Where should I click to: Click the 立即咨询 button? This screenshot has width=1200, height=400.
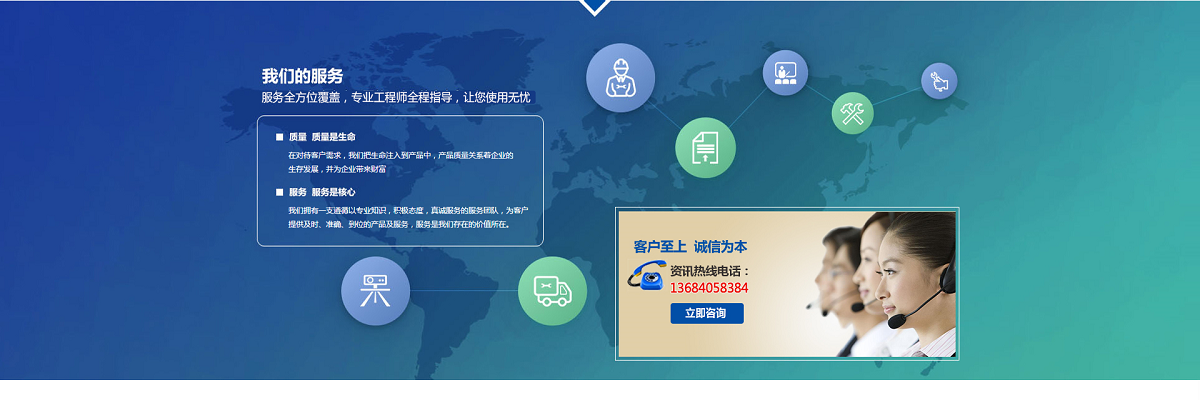[707, 314]
